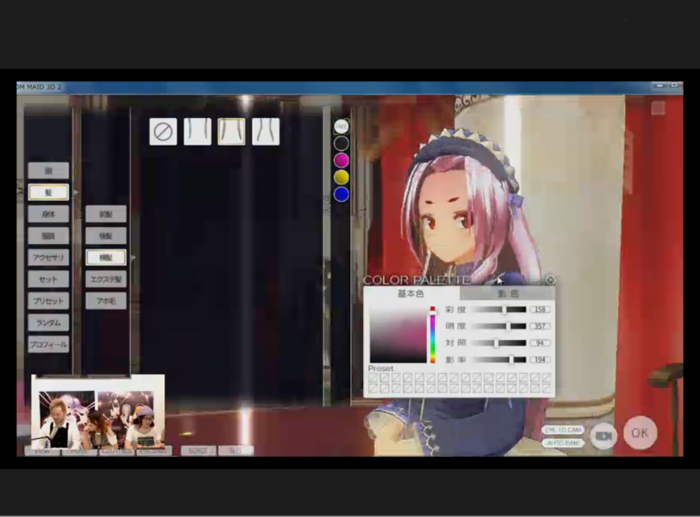
Task: Adjust the 対照 slider
Action: pos(499,343)
